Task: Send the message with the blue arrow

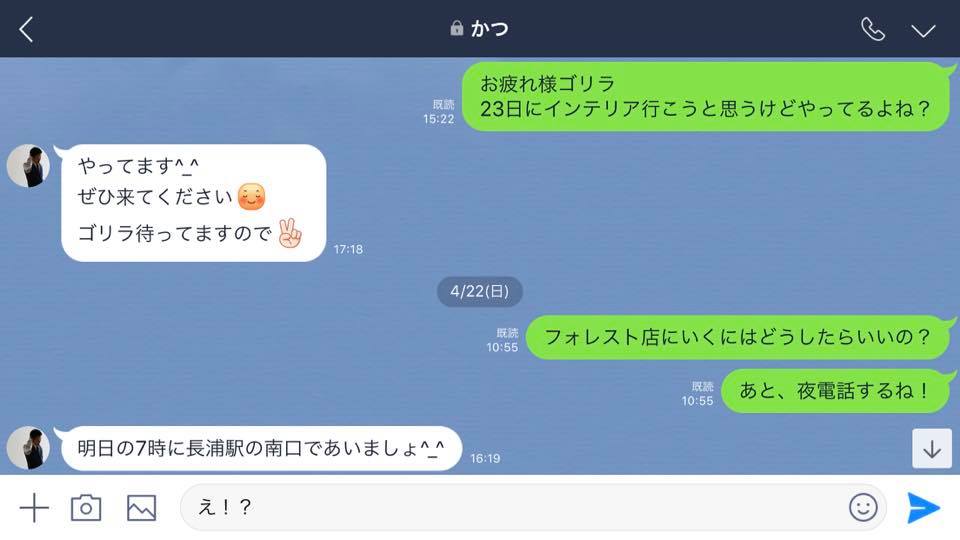Action: pyautogui.click(x=923, y=508)
